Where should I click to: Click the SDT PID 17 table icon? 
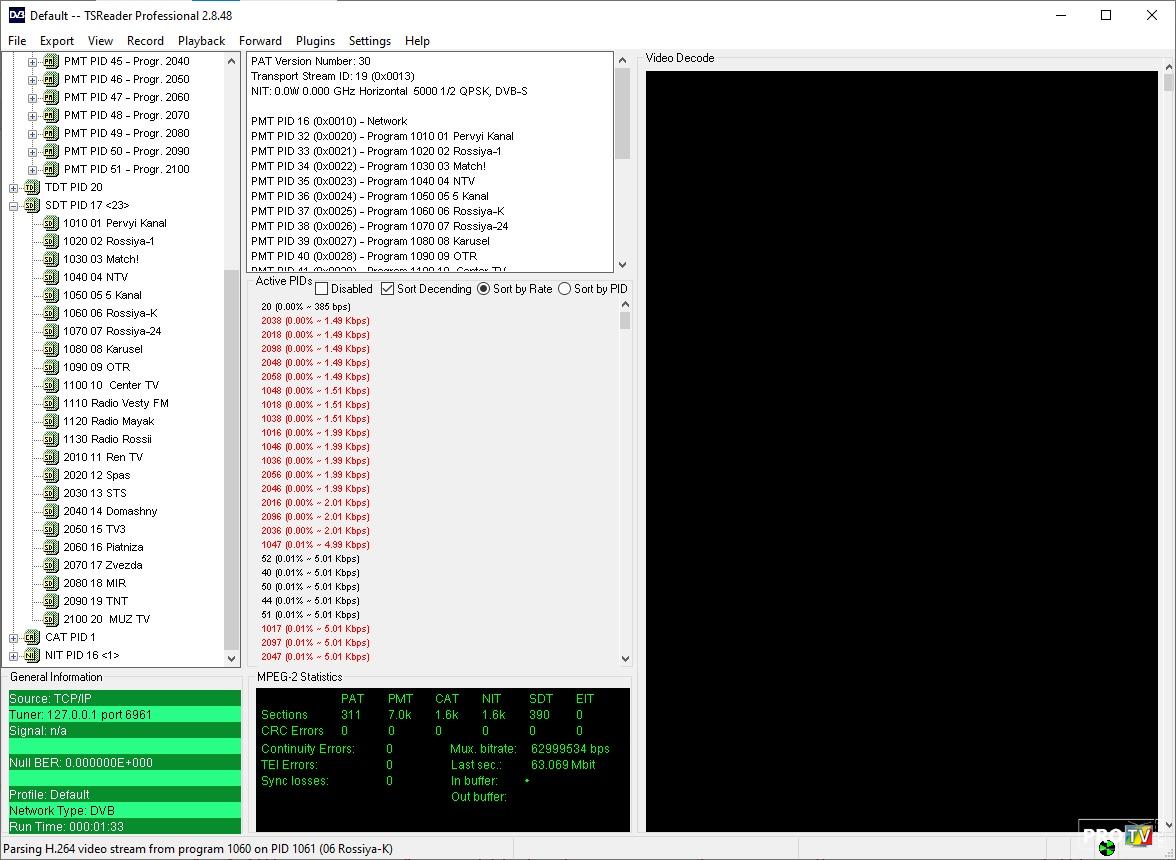click(x=32, y=205)
